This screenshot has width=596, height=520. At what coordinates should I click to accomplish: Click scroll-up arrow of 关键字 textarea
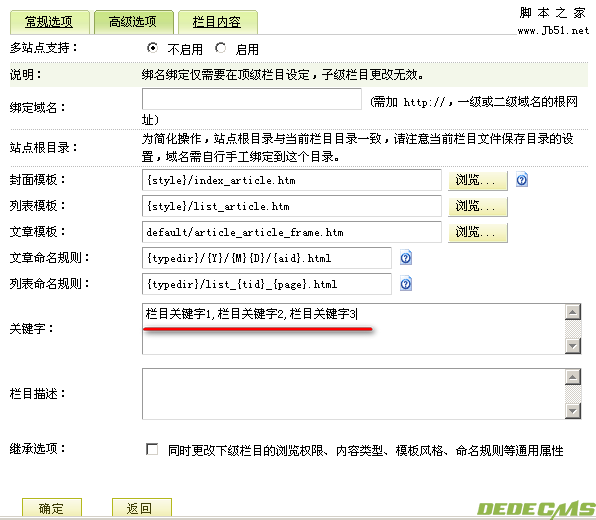click(x=573, y=312)
